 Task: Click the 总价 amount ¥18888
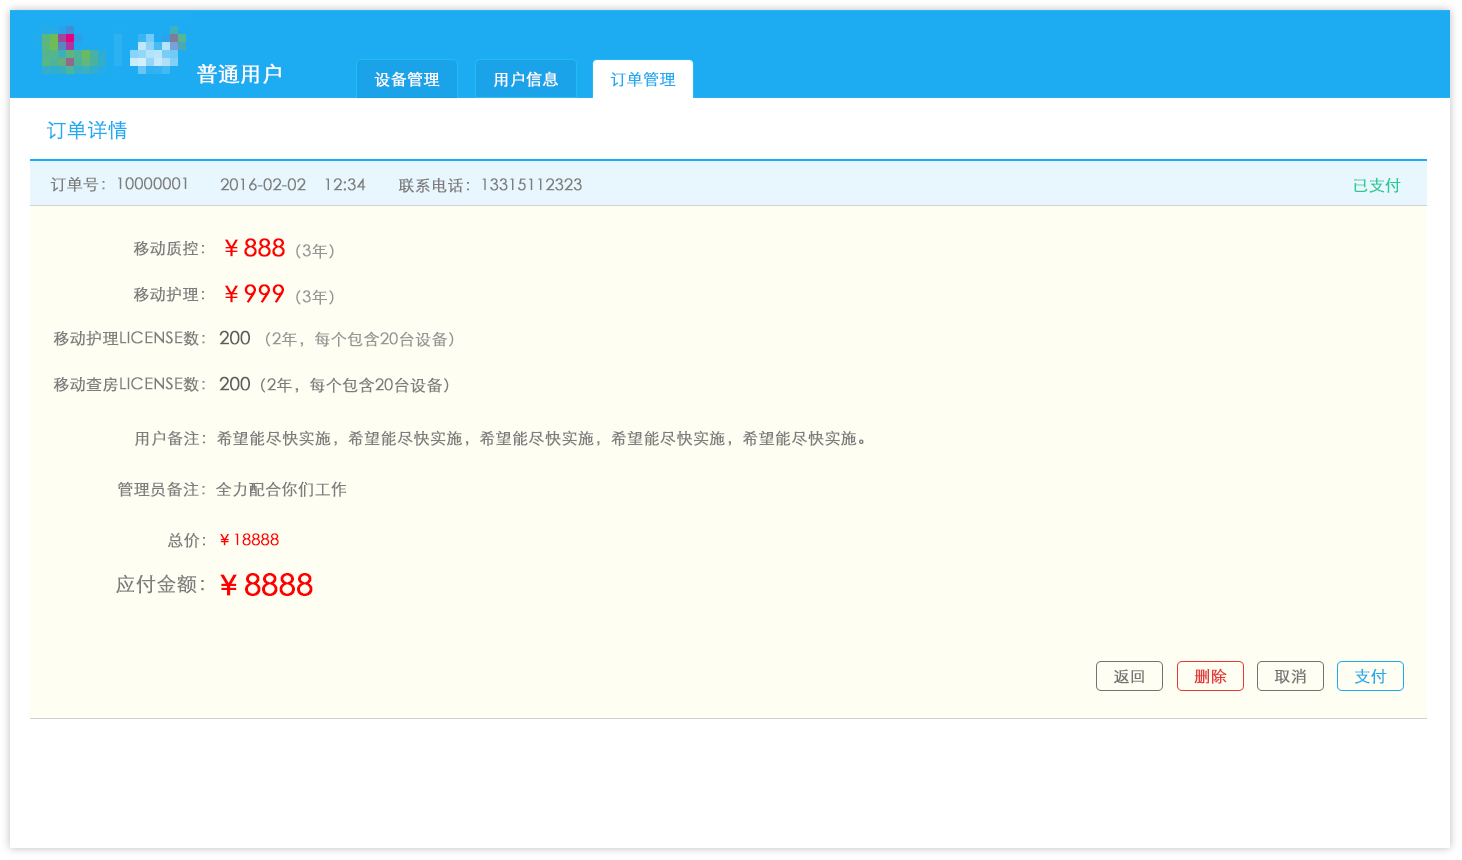[249, 540]
